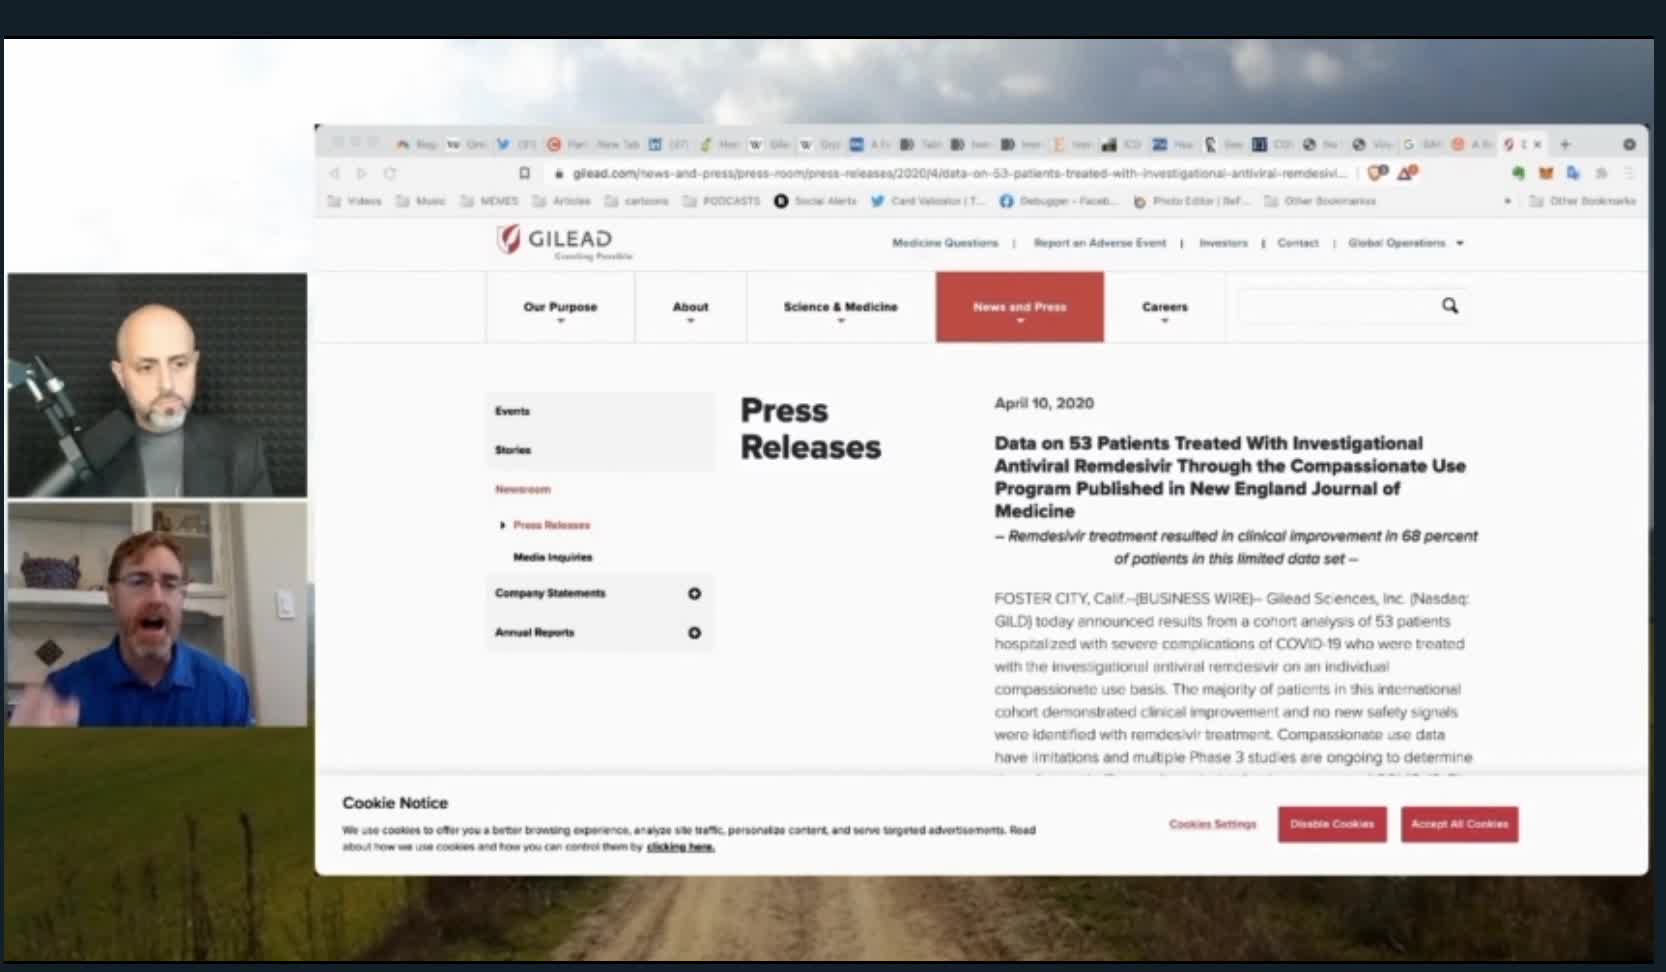1666x972 pixels.
Task: Close the active Gilead tab
Action: tap(1537, 144)
